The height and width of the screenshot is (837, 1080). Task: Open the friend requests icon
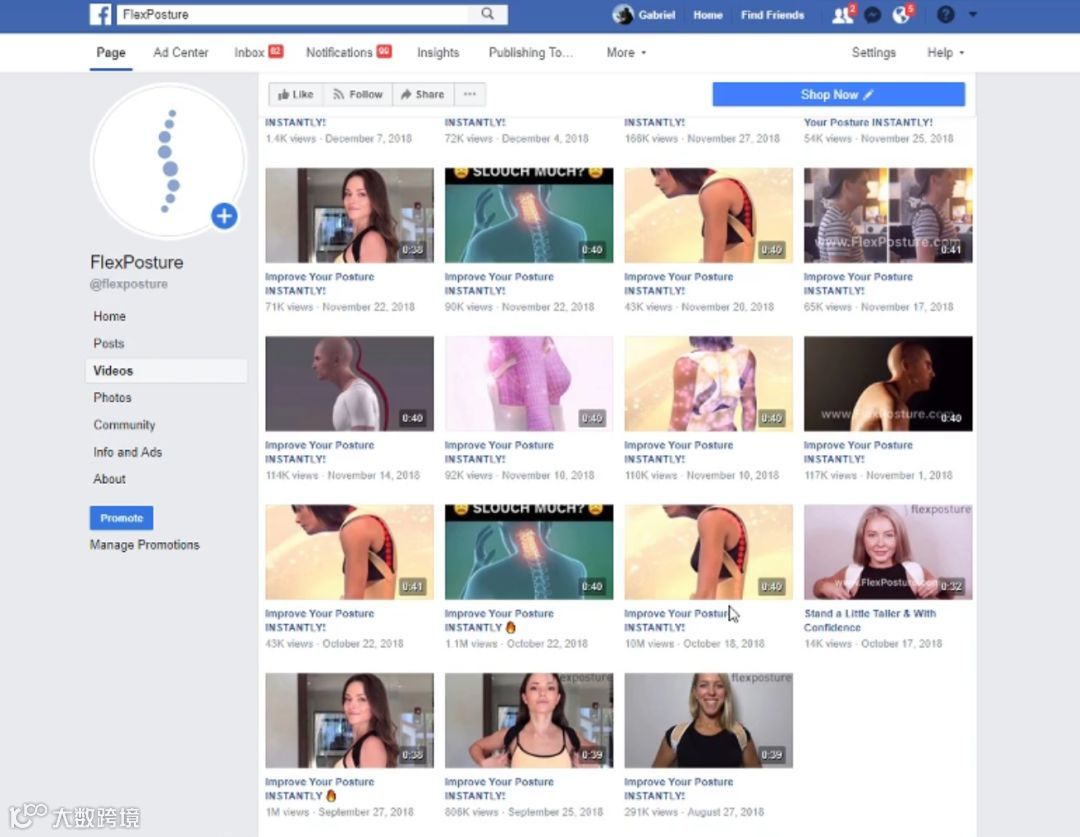pos(842,14)
